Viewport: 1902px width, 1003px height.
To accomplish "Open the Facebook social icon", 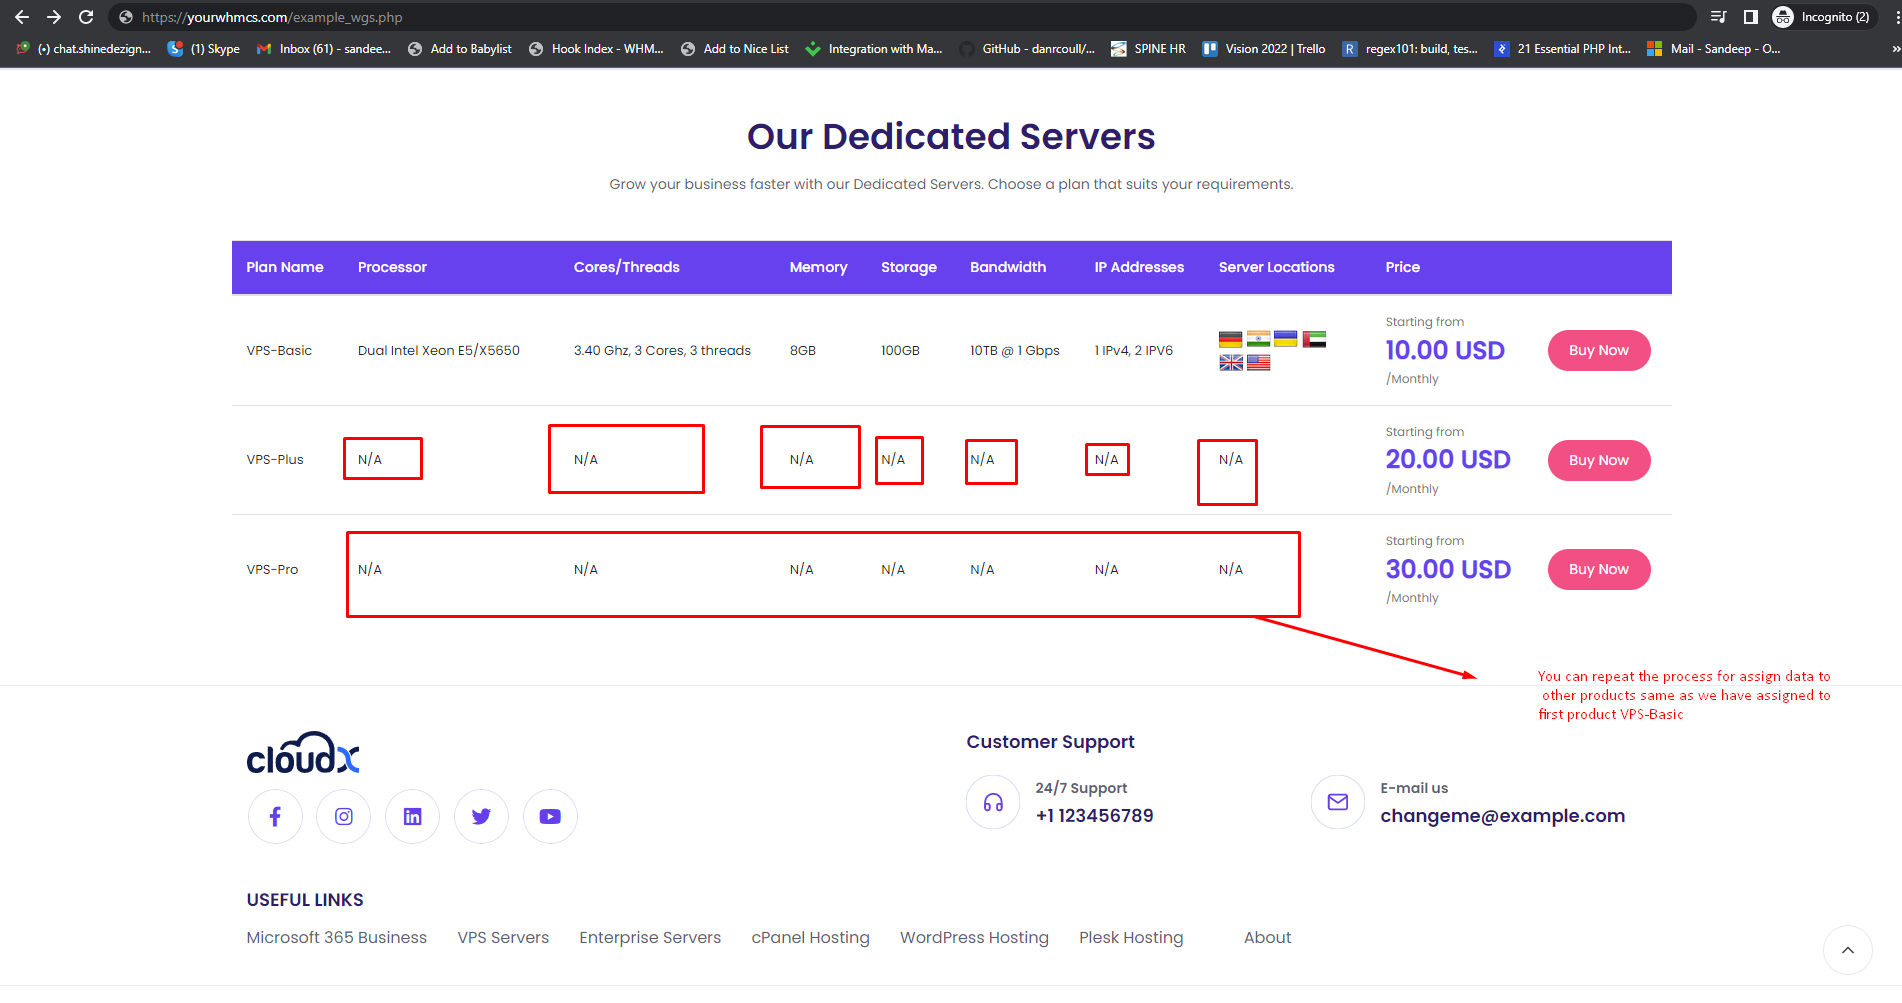I will point(275,816).
